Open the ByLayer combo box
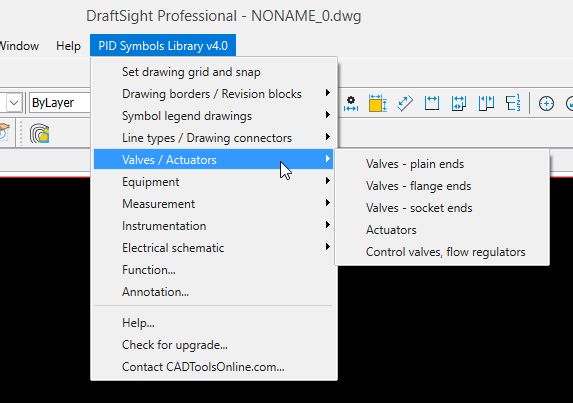 [60, 103]
